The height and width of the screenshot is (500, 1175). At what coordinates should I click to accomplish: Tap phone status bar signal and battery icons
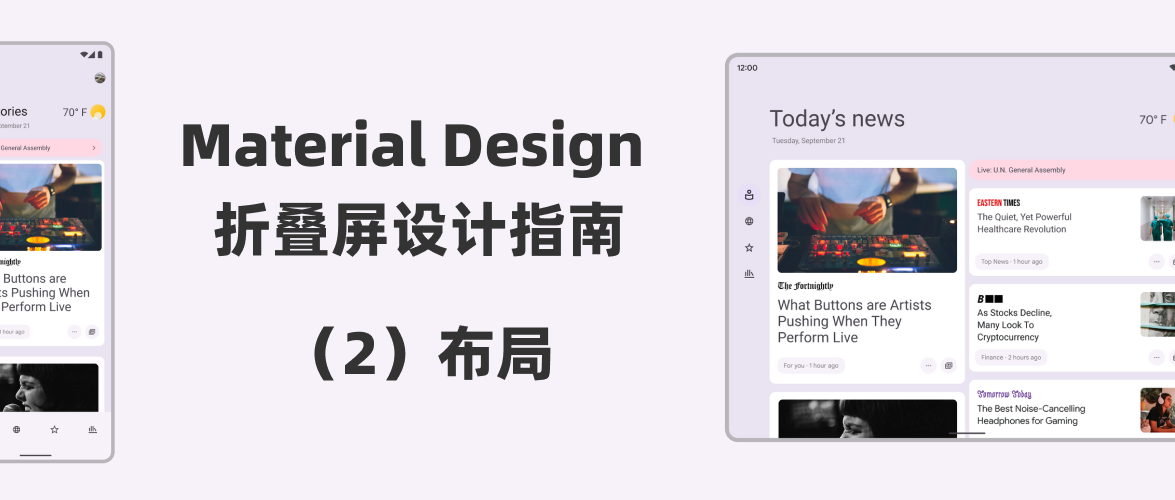click(92, 55)
